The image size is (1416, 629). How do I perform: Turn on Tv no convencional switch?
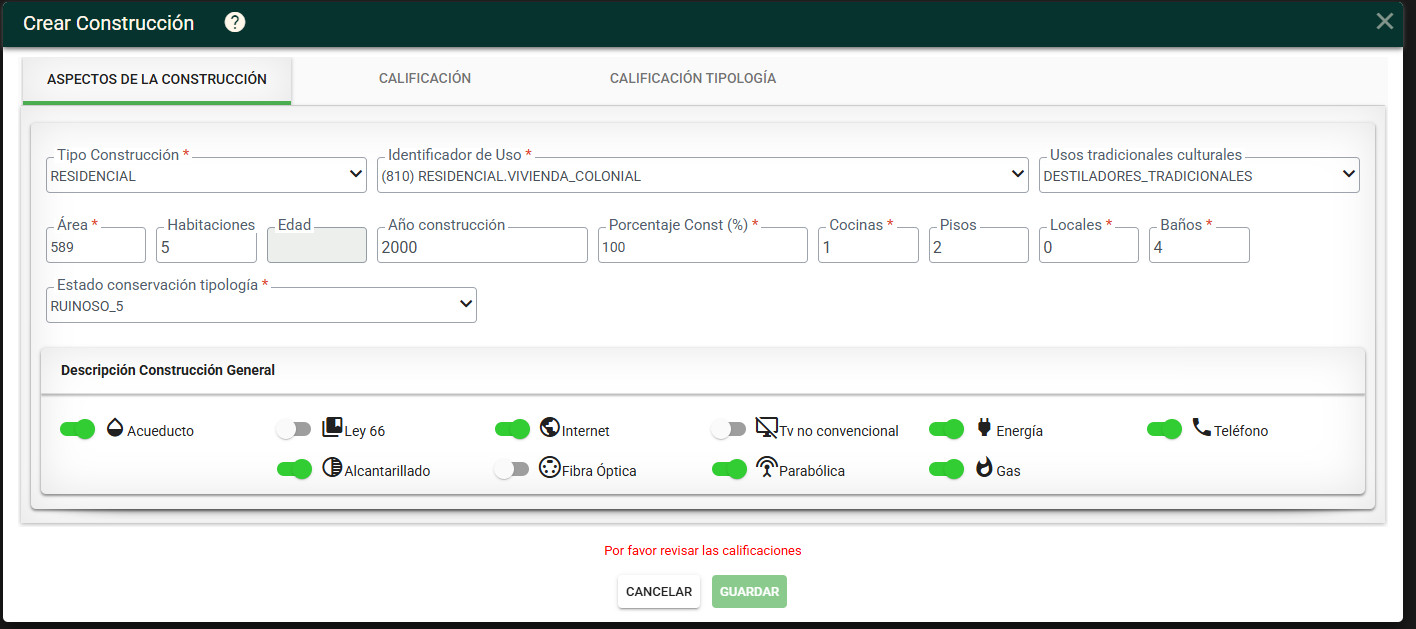pyautogui.click(x=729, y=429)
